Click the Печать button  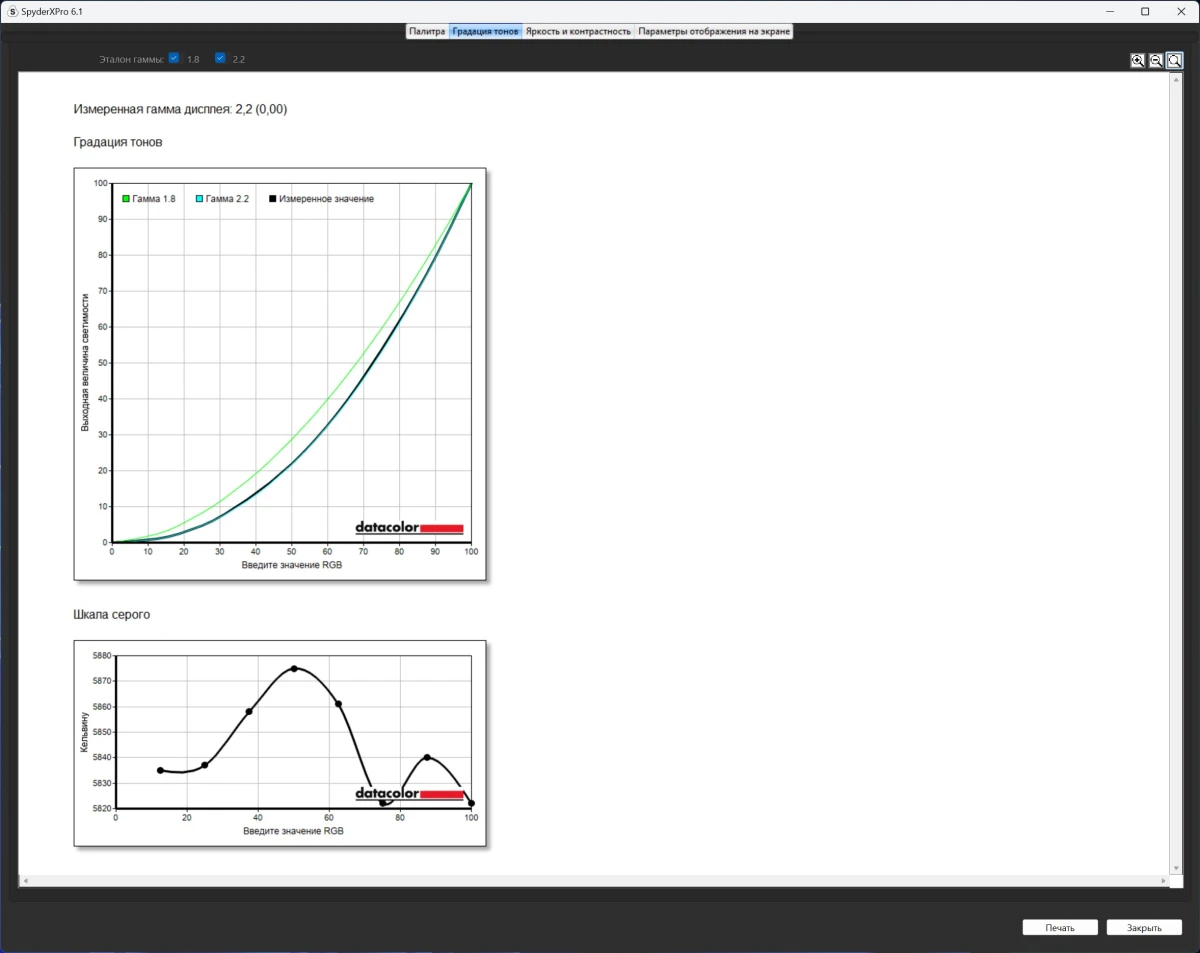pos(1060,928)
